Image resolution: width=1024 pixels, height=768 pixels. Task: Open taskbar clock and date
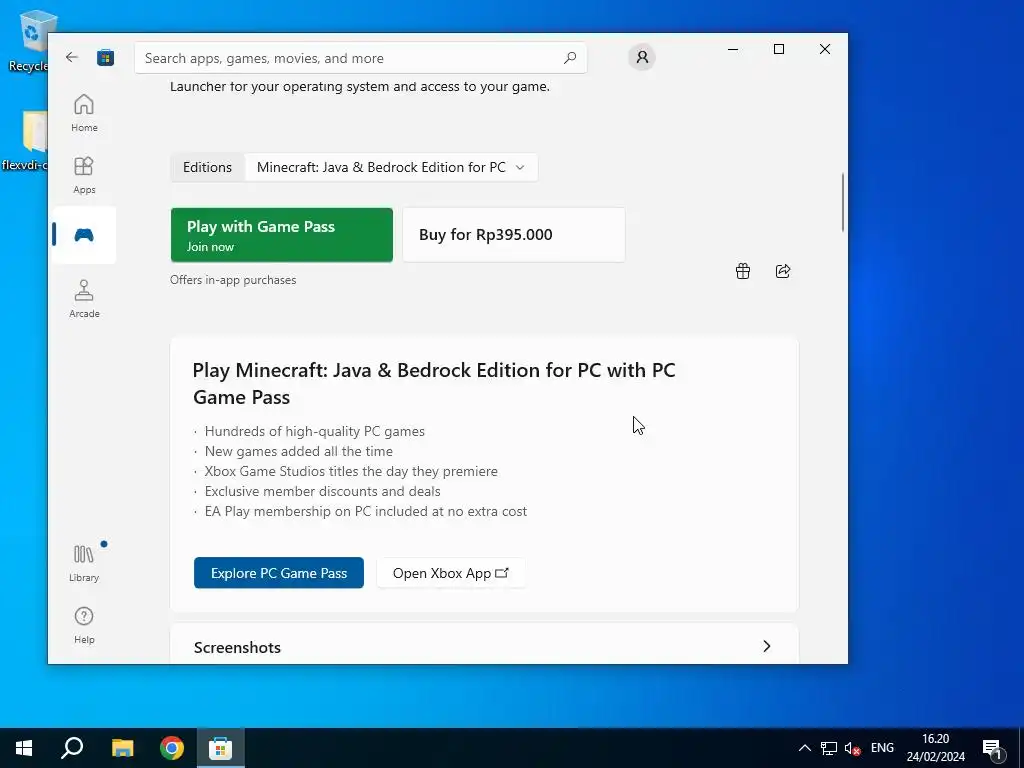click(935, 748)
